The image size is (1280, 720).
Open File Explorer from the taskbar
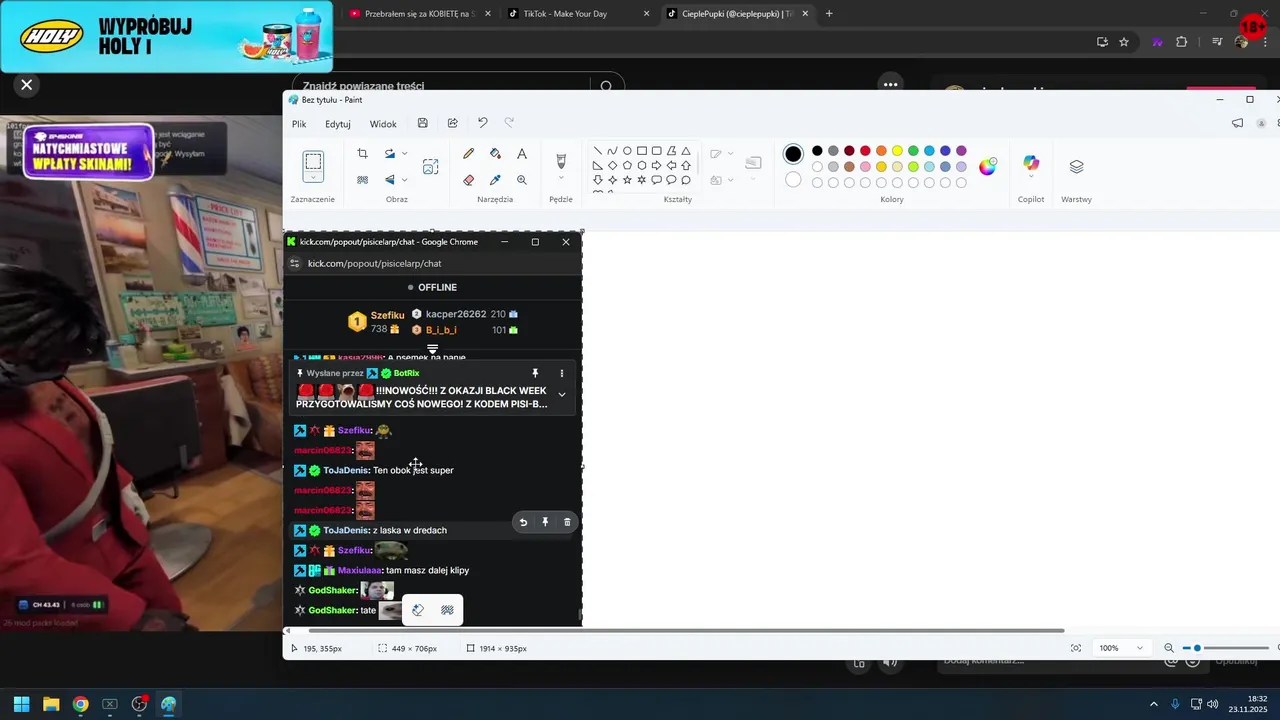point(51,704)
